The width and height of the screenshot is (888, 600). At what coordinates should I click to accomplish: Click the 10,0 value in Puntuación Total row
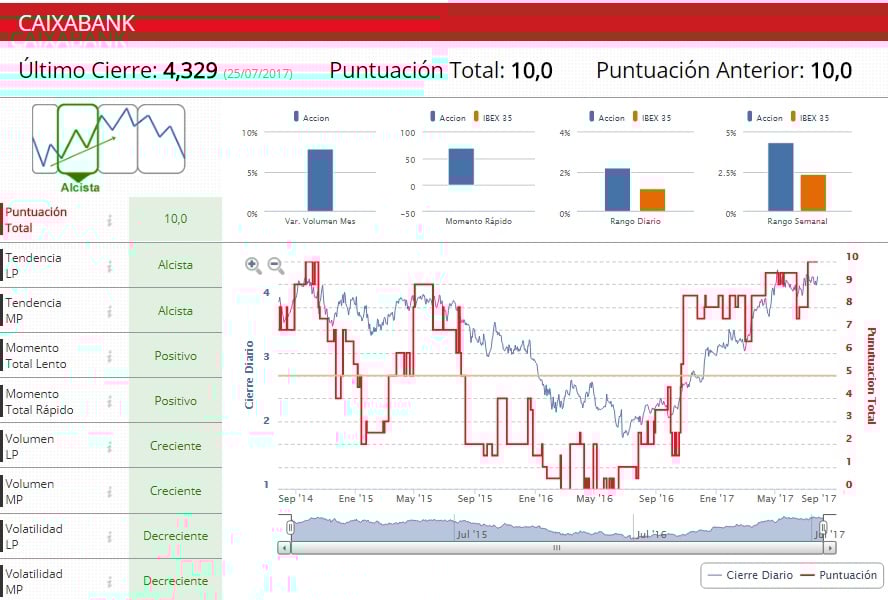tap(176, 219)
